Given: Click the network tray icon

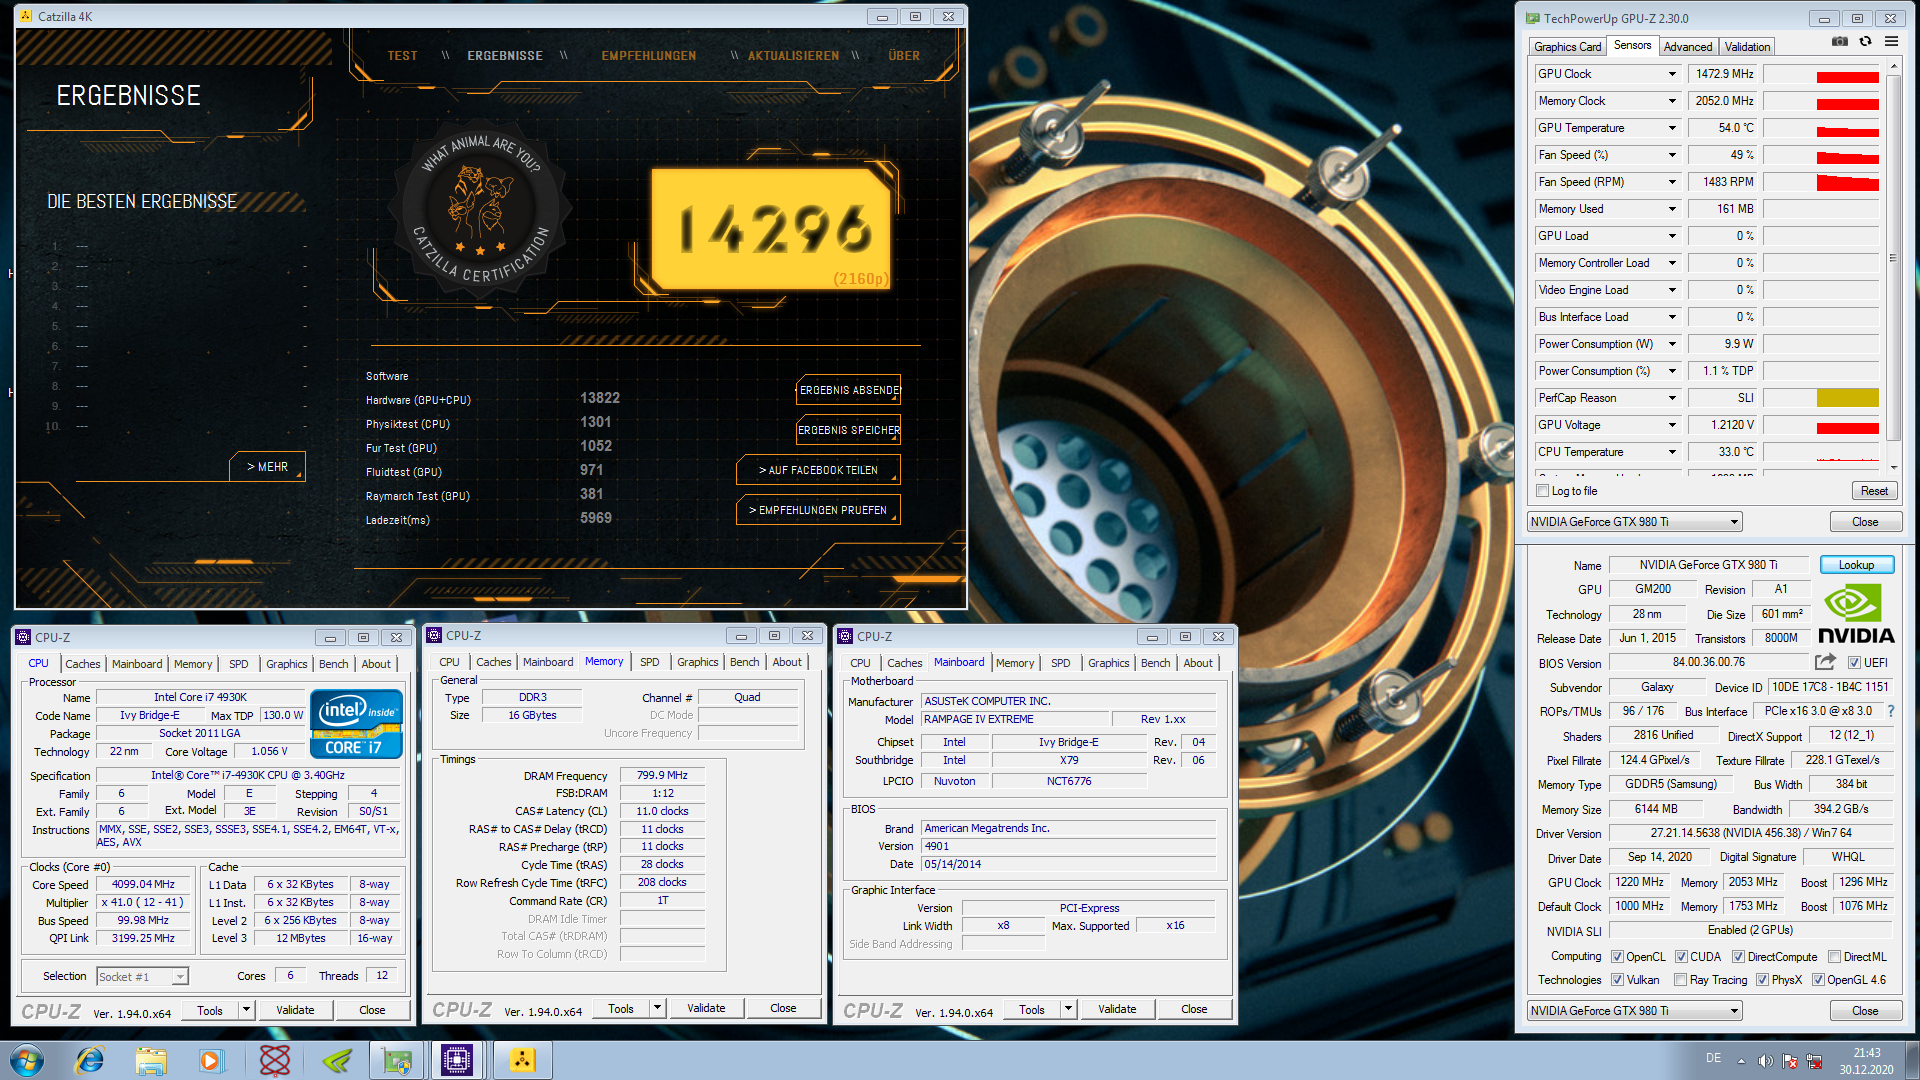Looking at the screenshot, I should click(1814, 1060).
